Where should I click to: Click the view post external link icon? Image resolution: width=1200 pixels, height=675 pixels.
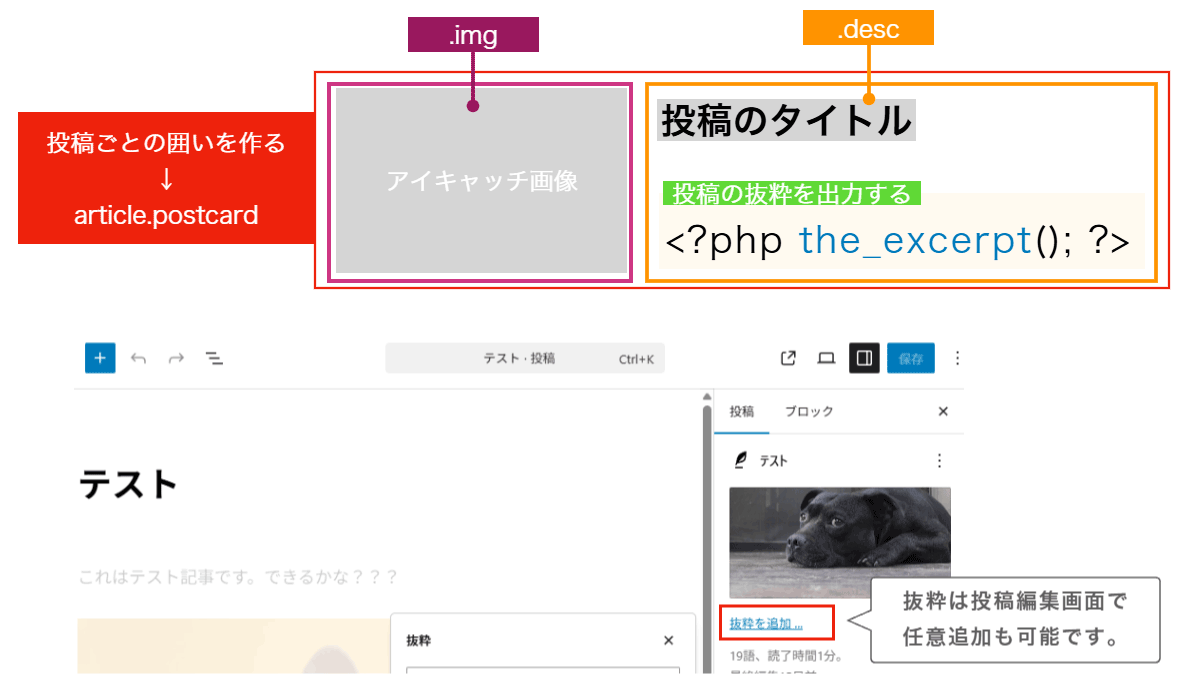click(x=788, y=358)
